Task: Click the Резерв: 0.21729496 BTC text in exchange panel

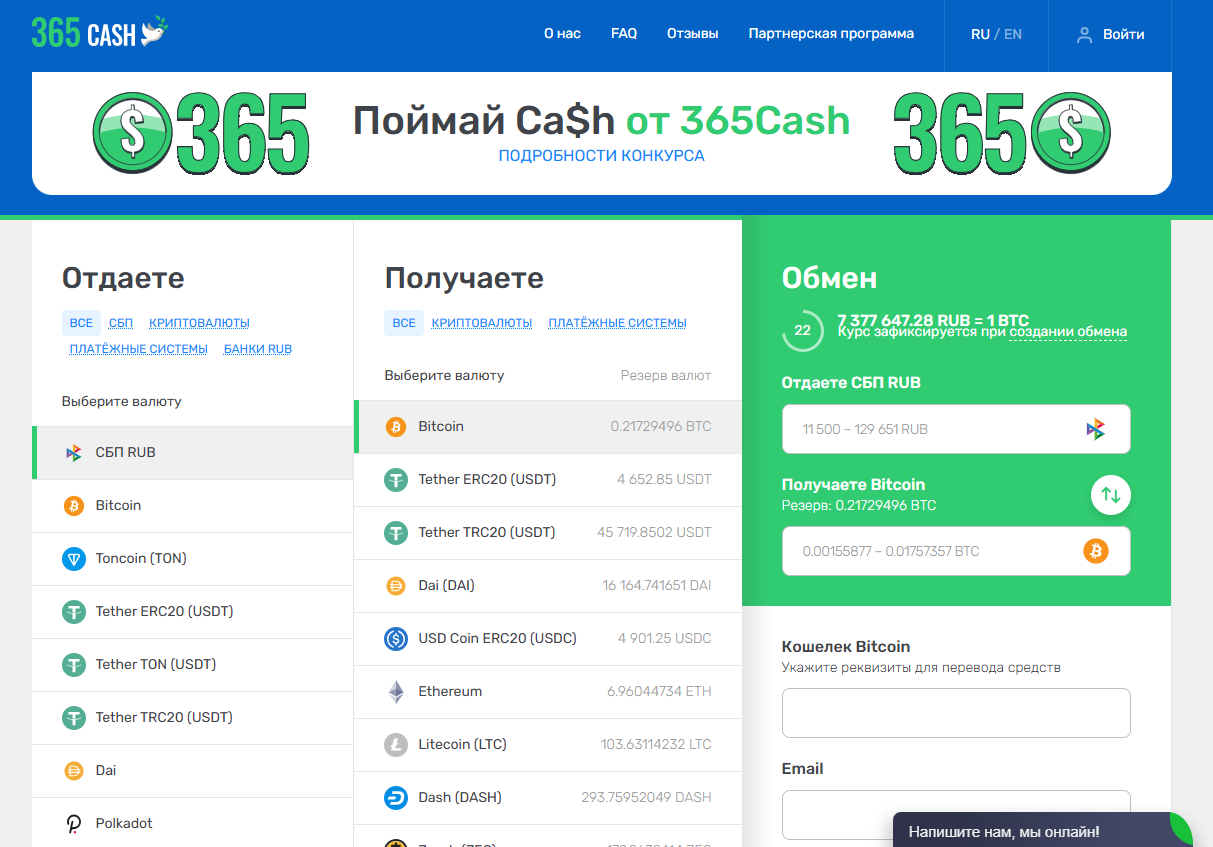Action: click(x=859, y=506)
